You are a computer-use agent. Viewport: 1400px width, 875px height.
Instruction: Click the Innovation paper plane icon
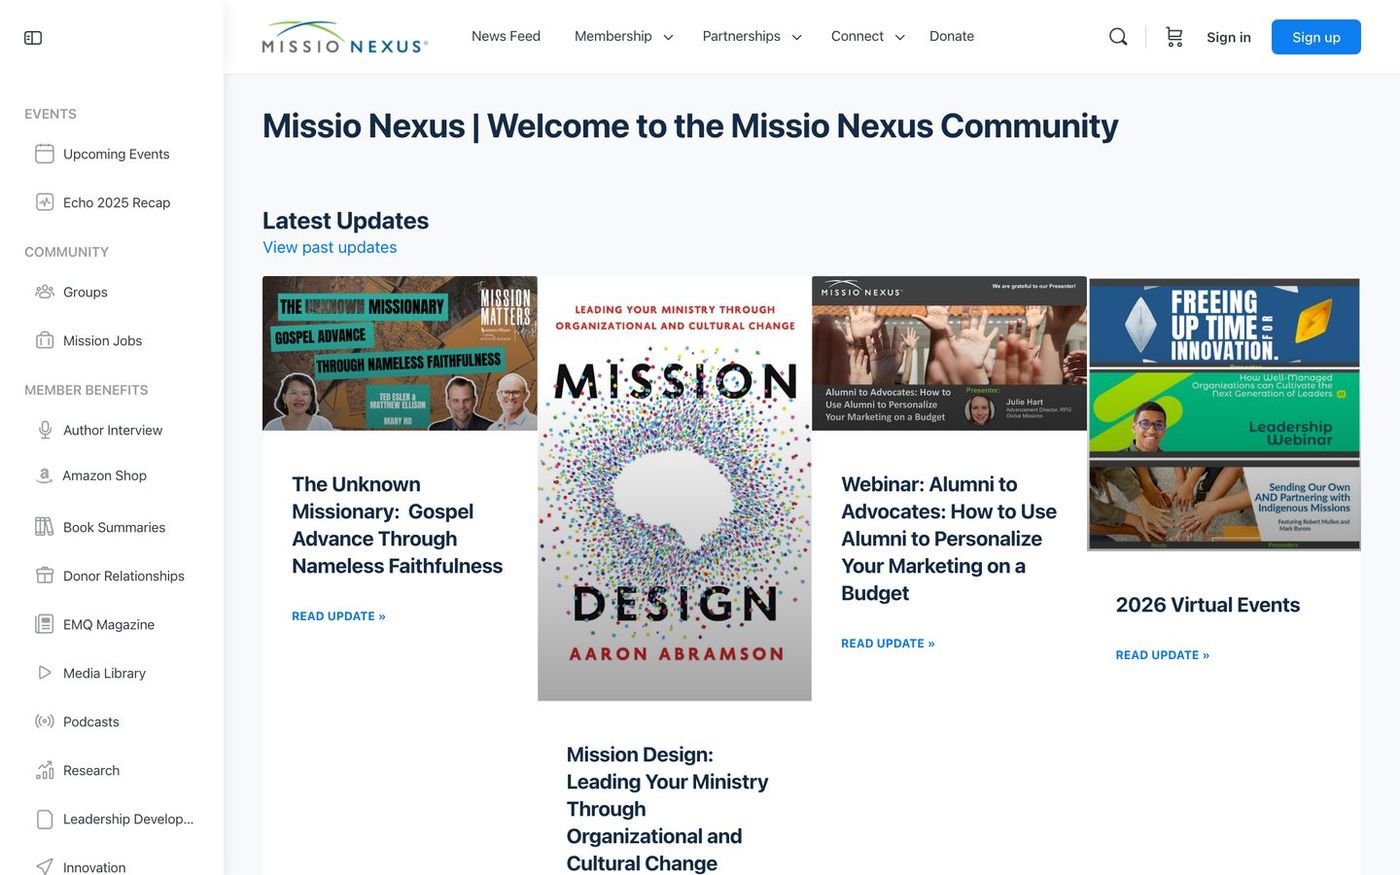coord(44,867)
